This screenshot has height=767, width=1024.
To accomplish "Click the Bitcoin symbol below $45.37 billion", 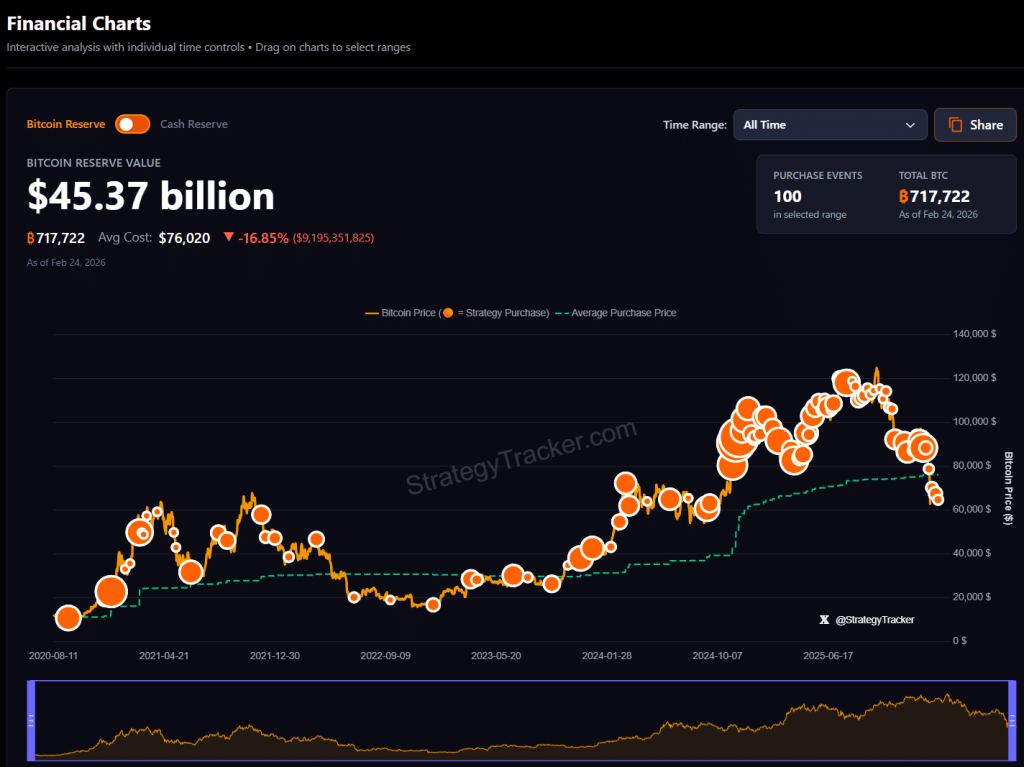I will [31, 238].
